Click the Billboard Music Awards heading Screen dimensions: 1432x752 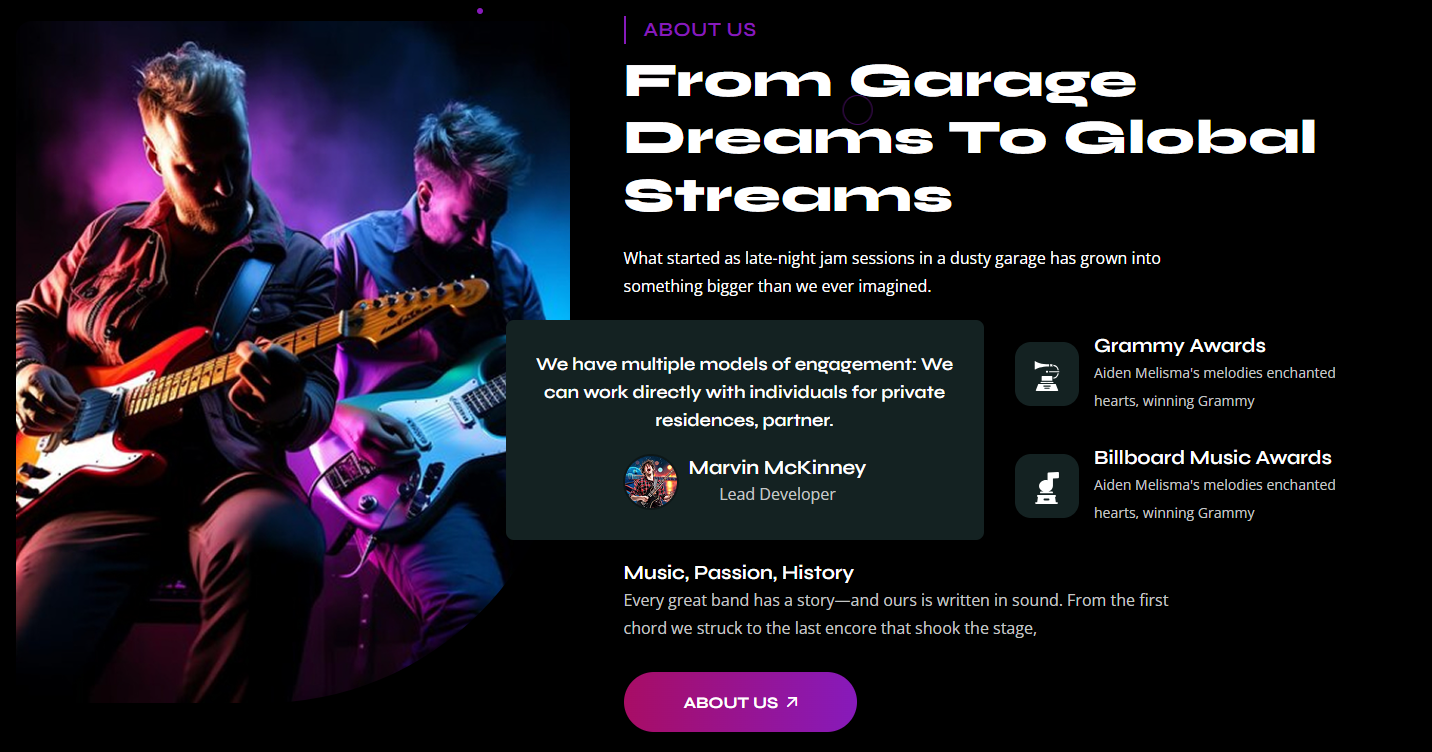coord(1213,458)
